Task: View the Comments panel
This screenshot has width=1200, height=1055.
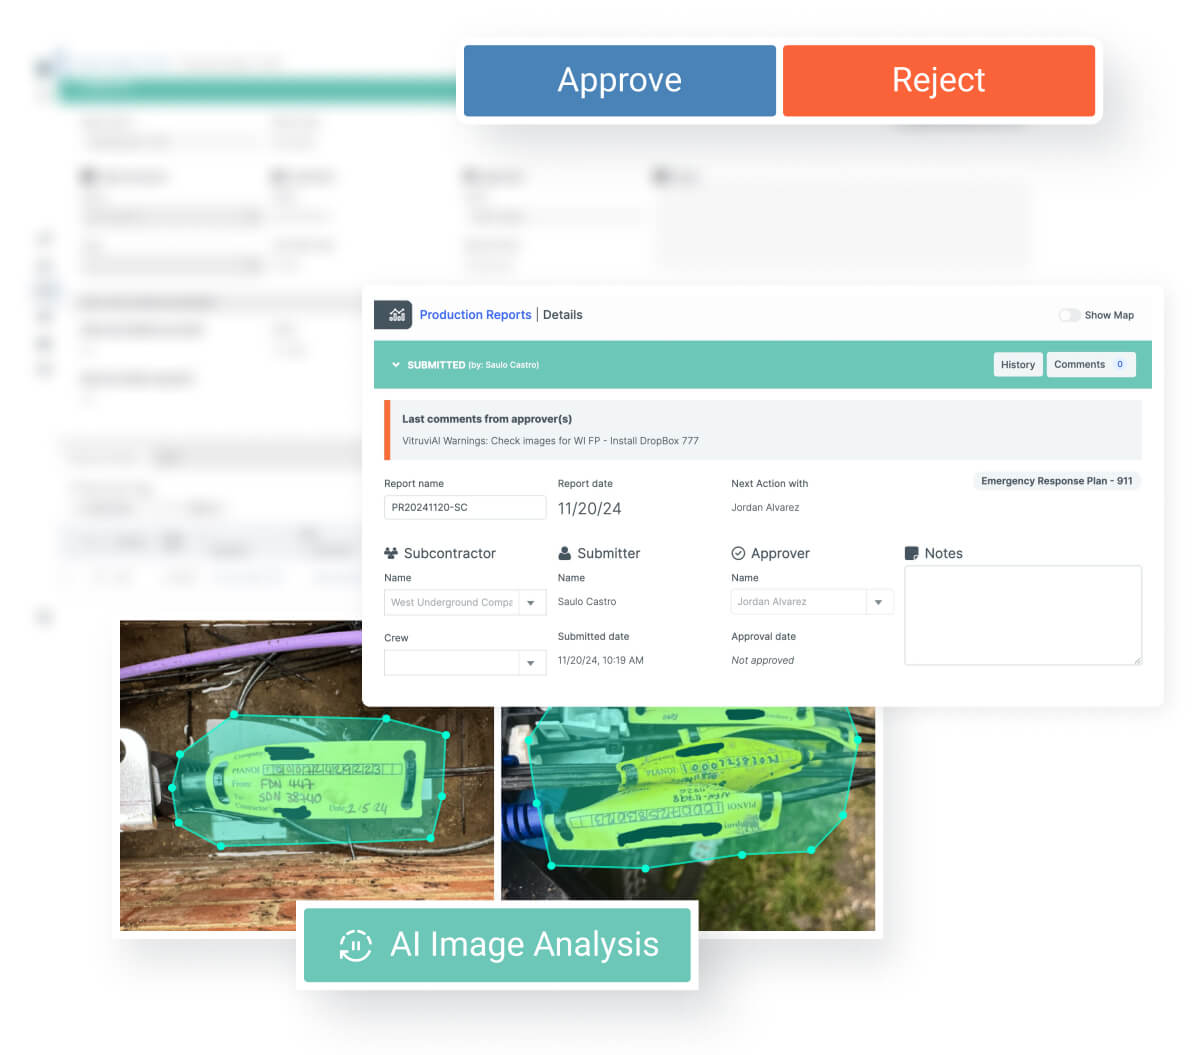Action: coord(1090,364)
